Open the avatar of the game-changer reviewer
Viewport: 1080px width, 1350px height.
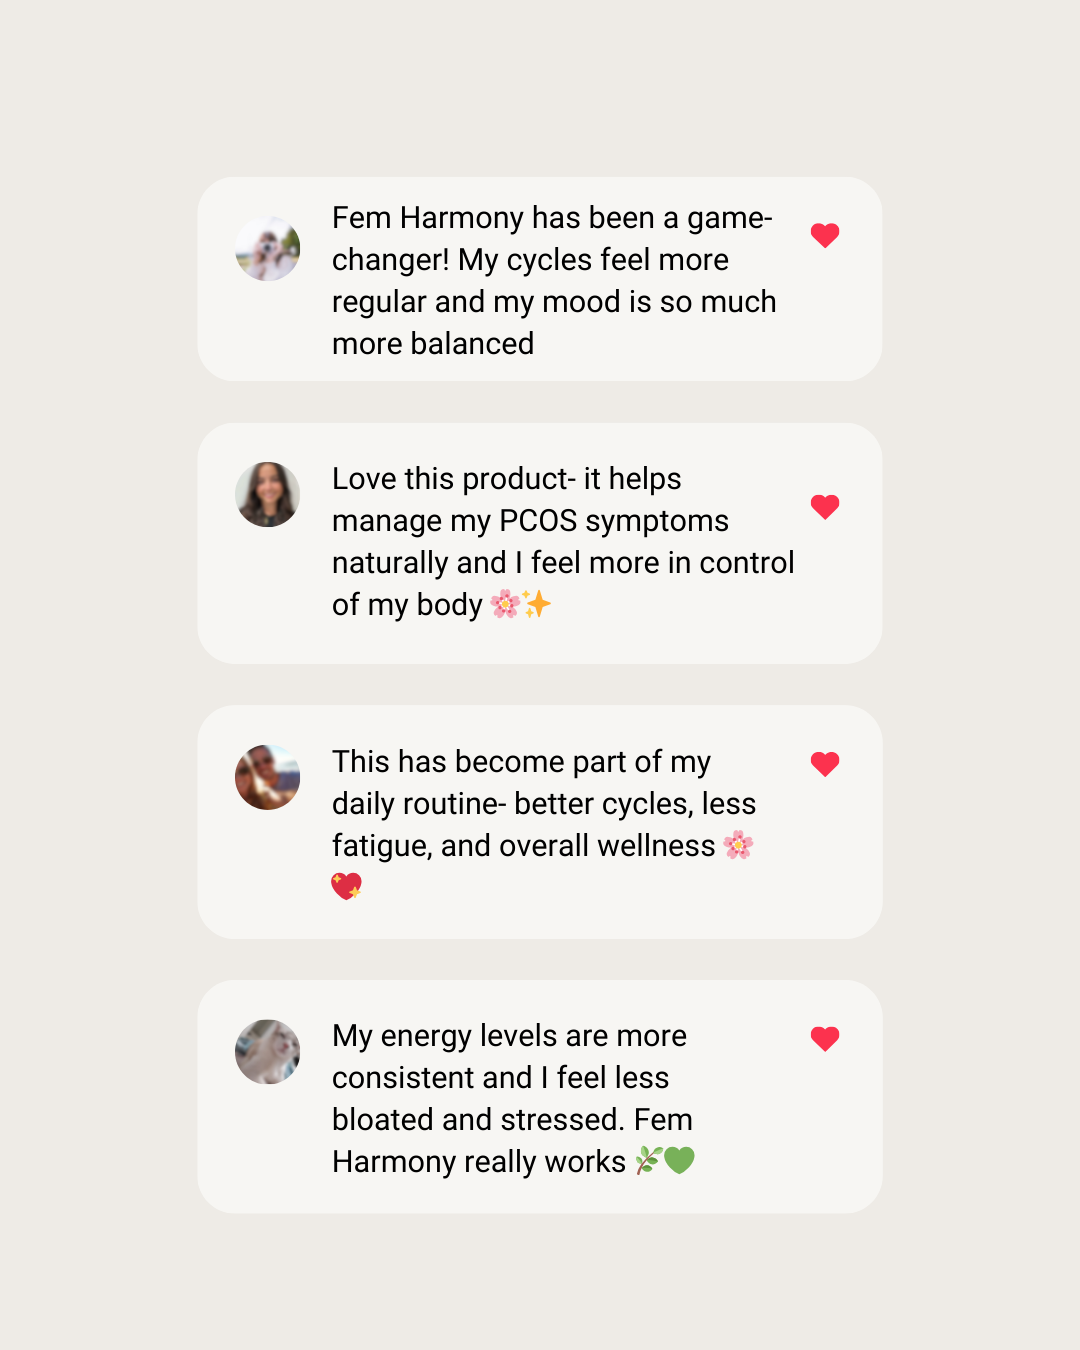pyautogui.click(x=268, y=249)
